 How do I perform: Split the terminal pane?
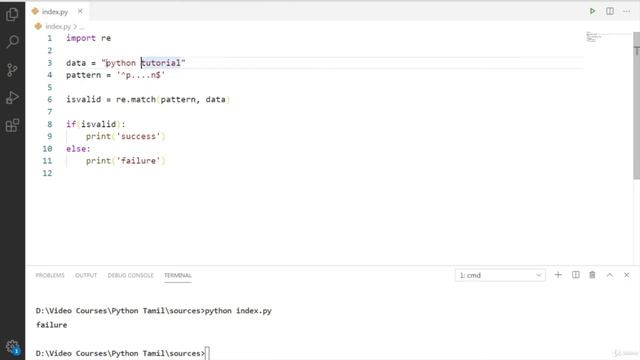tap(576, 275)
